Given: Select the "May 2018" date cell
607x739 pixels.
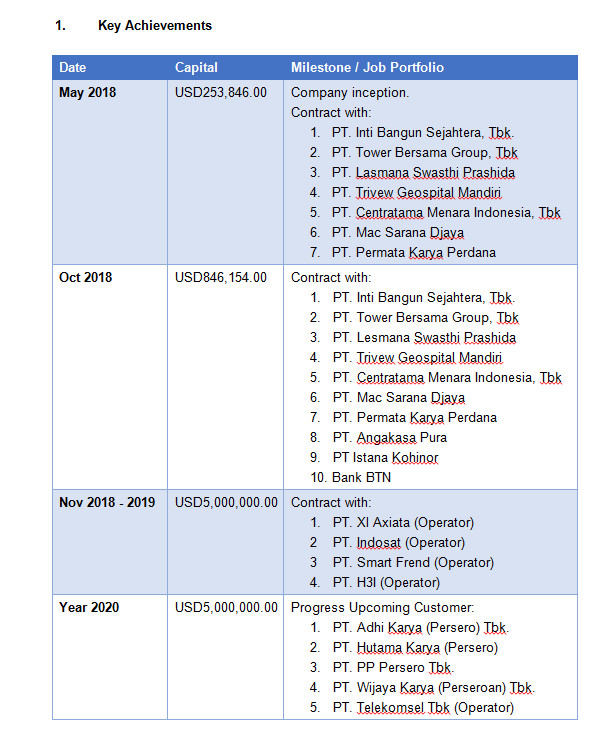Looking at the screenshot, I should click(x=87, y=93).
